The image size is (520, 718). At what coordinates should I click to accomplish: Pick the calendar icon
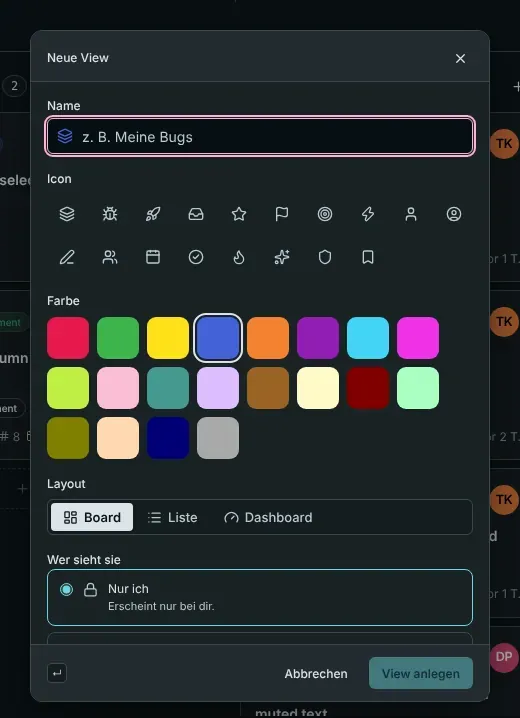pos(153,257)
